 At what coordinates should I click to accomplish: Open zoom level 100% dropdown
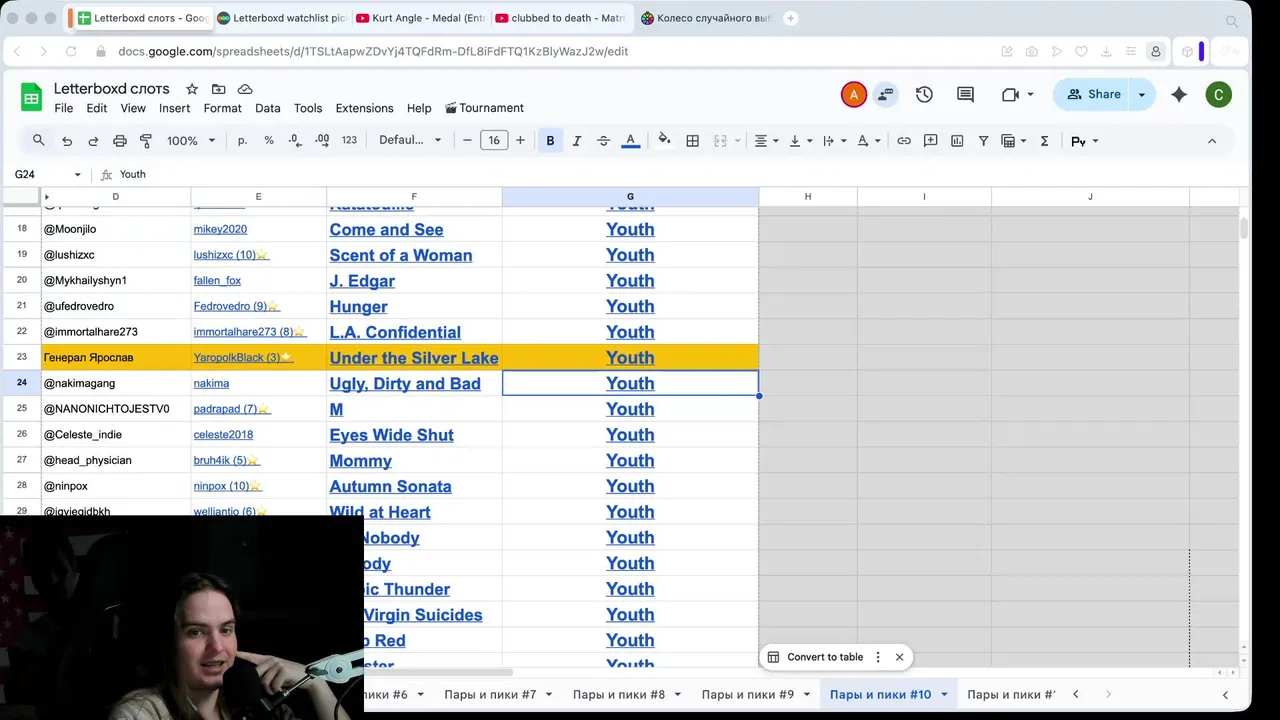[x=191, y=141]
